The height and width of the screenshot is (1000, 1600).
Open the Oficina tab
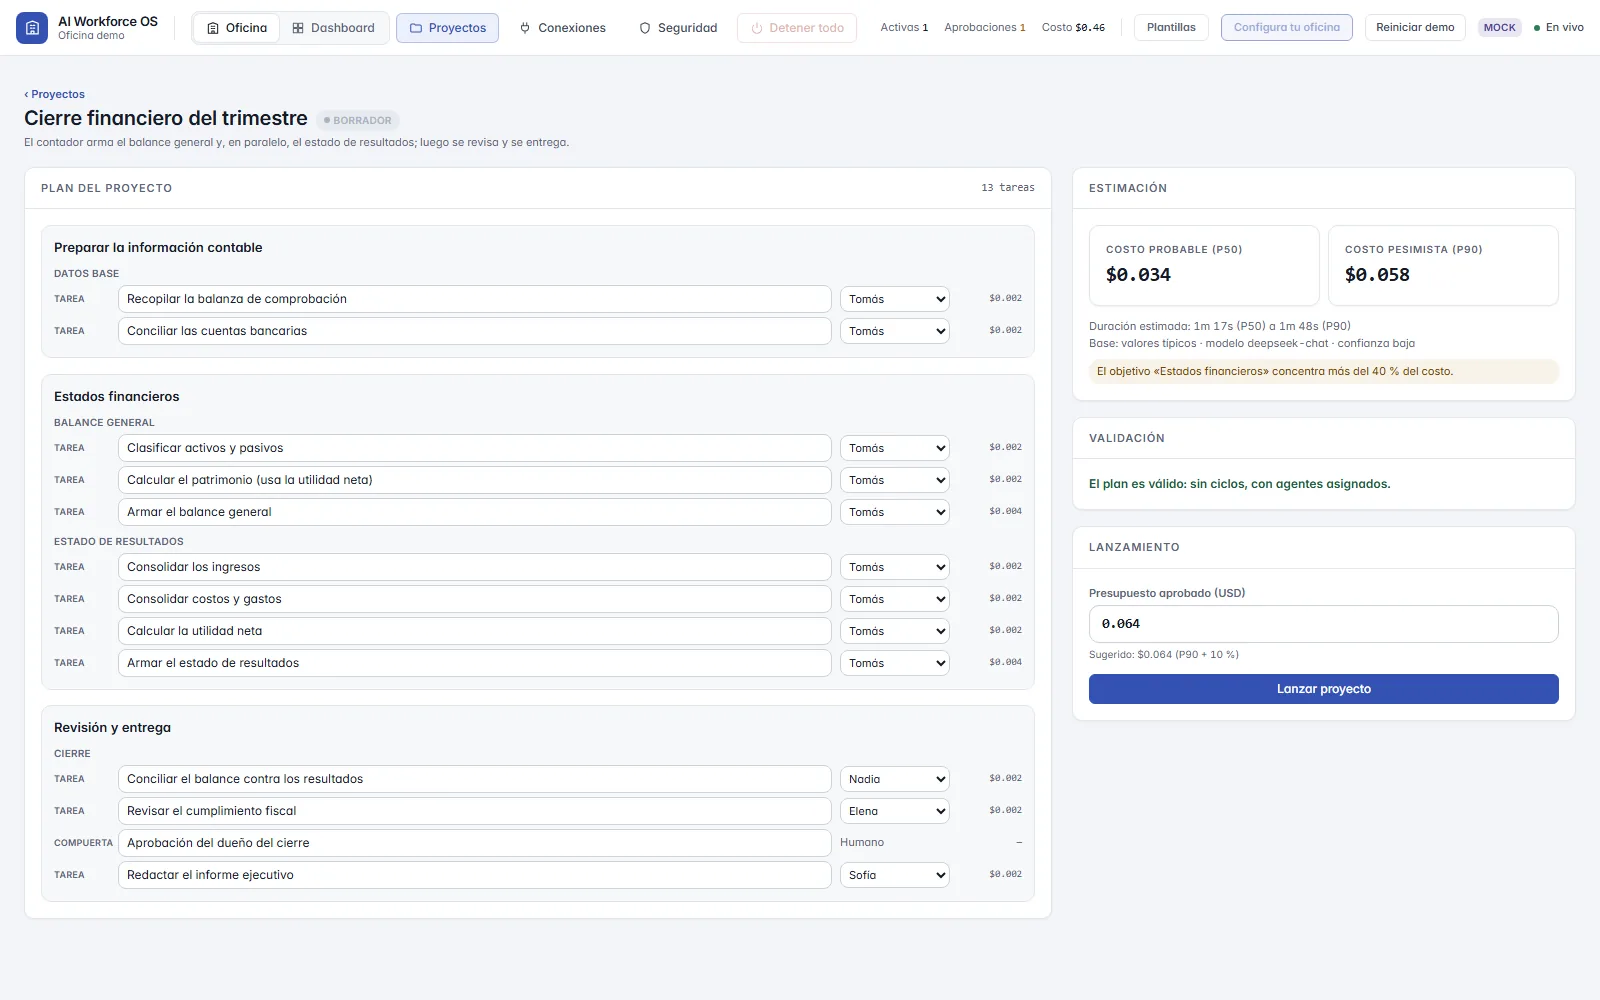[x=237, y=28]
